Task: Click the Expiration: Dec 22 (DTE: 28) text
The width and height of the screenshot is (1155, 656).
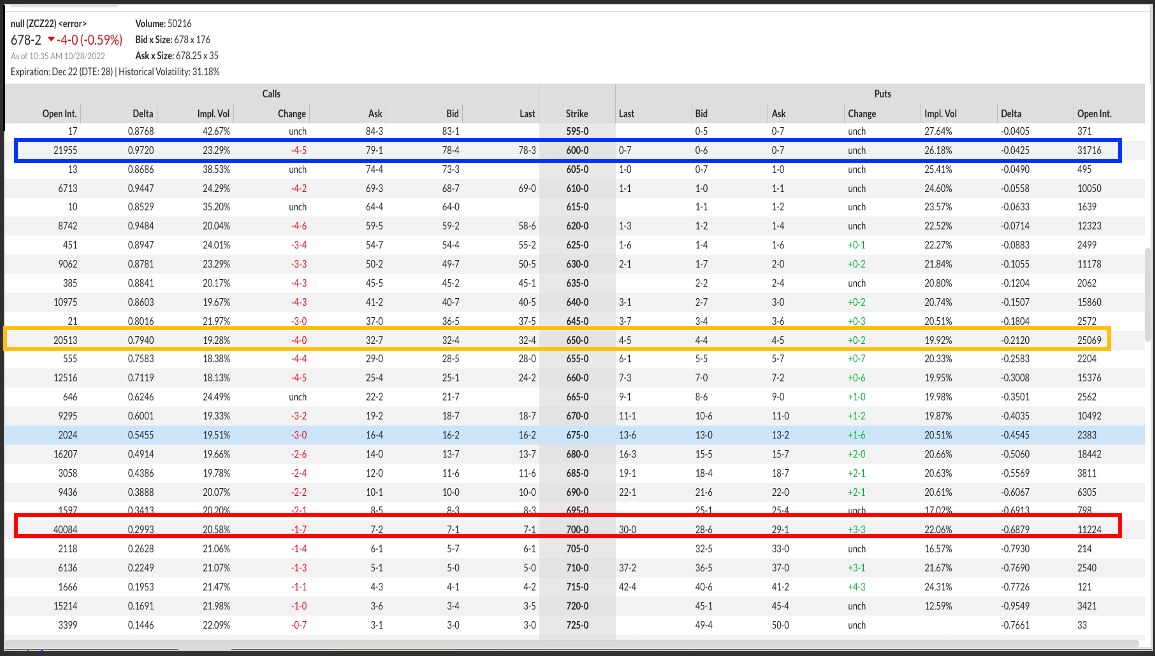Action: [61, 72]
